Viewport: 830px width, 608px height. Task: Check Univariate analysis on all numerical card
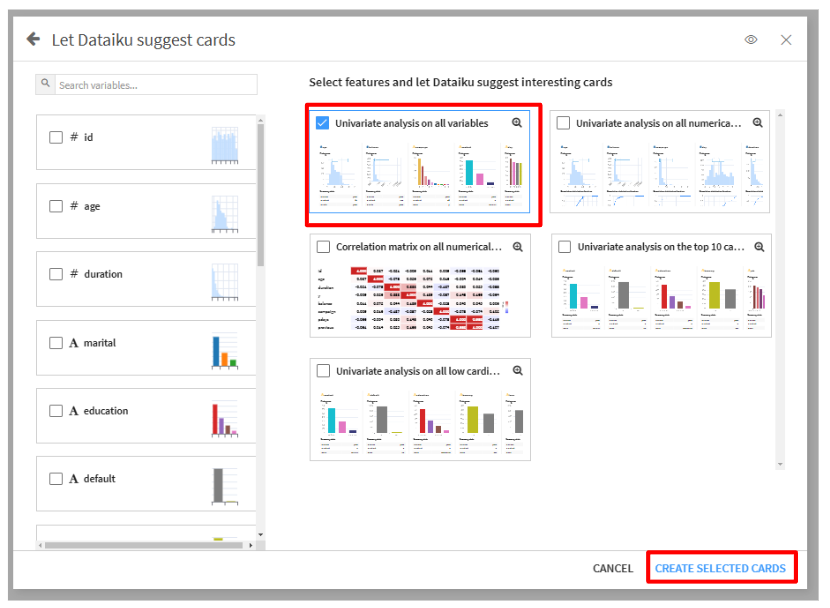click(563, 123)
